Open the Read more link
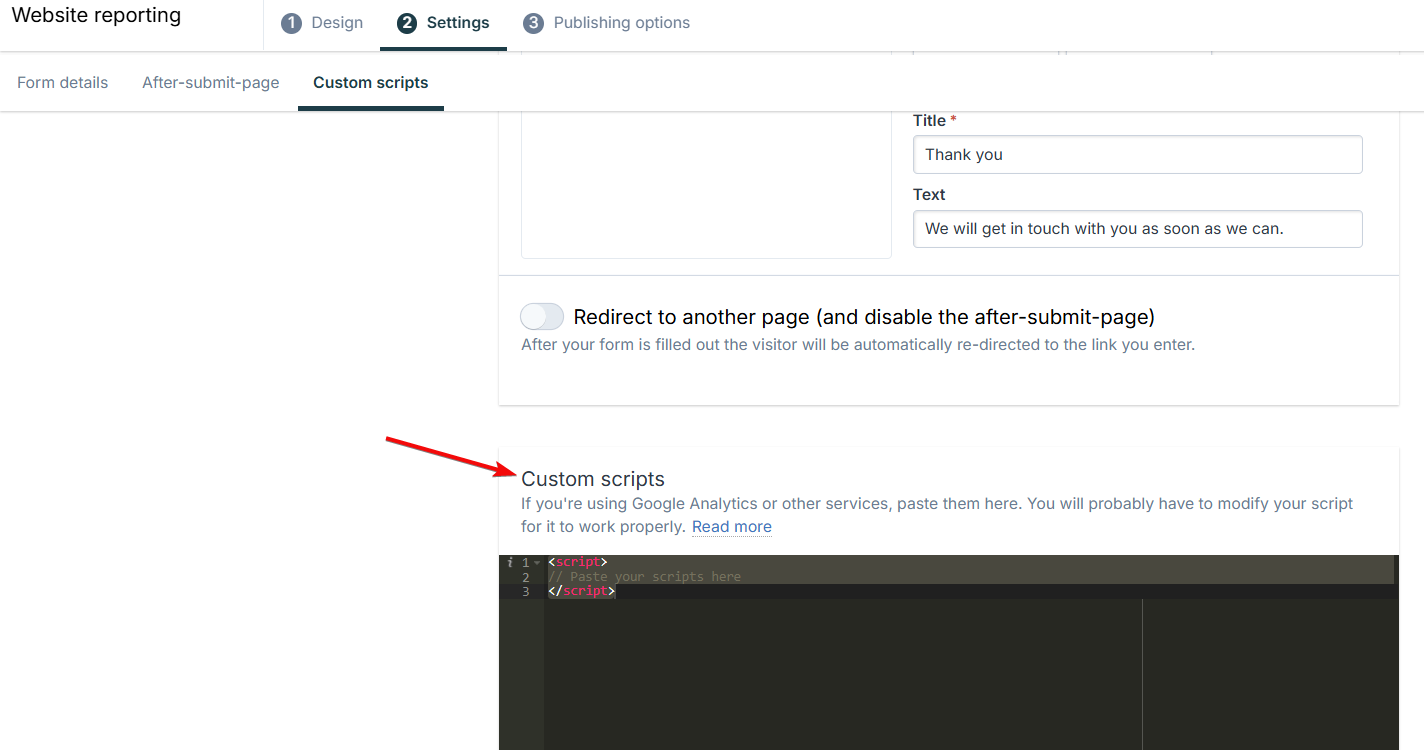The width and height of the screenshot is (1424, 750). click(732, 527)
